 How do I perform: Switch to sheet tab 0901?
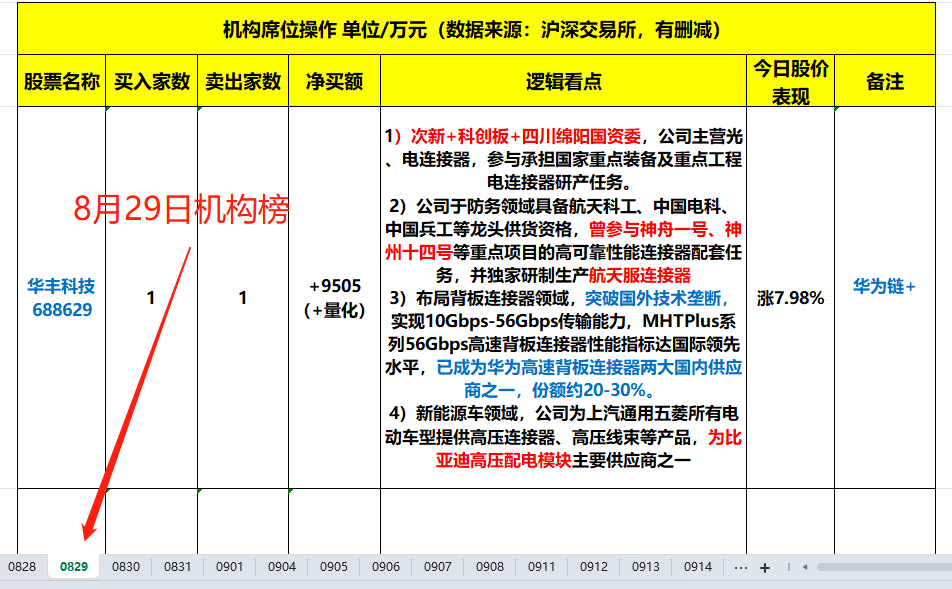click(x=230, y=567)
